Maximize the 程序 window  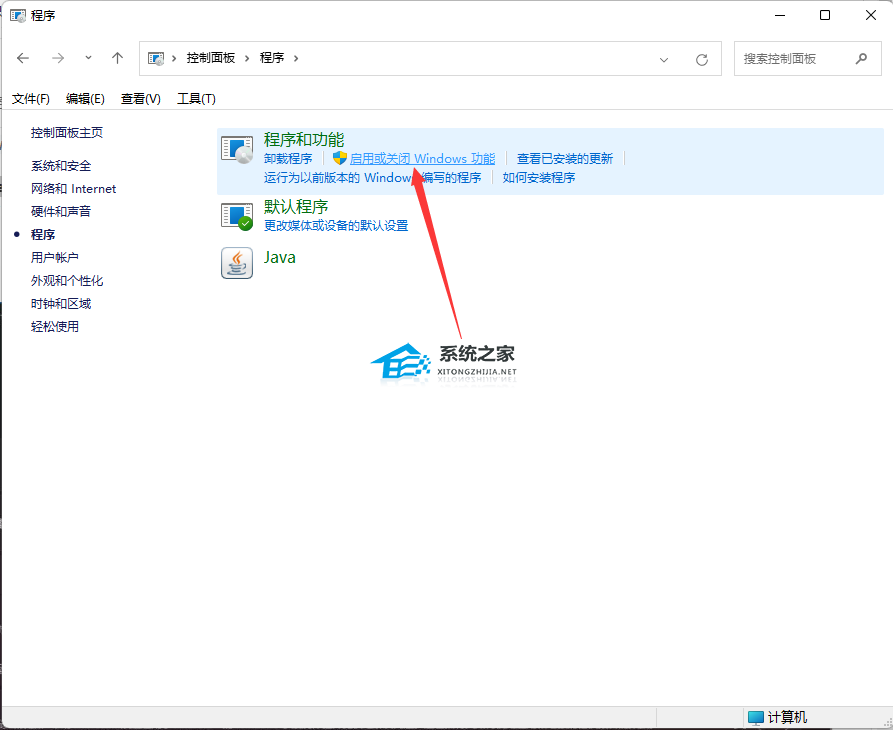pyautogui.click(x=825, y=15)
